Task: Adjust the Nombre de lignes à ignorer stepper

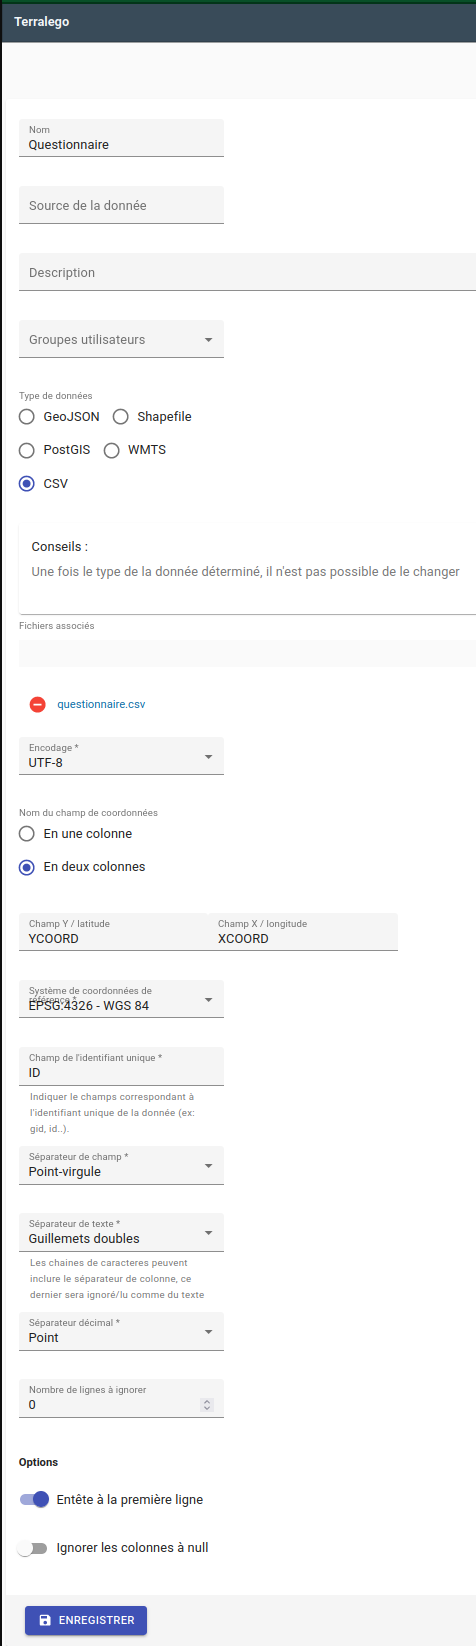Action: click(x=207, y=1405)
